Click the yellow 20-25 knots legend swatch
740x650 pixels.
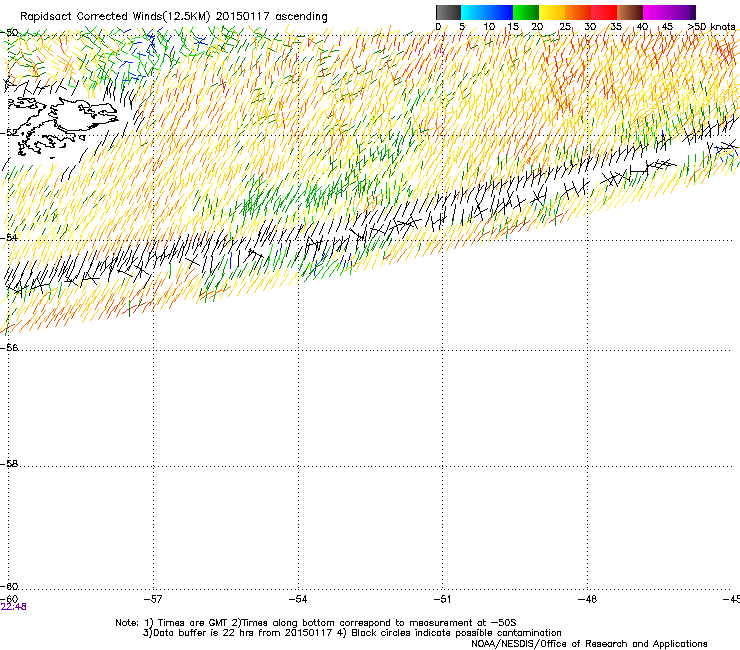pyautogui.click(x=552, y=12)
